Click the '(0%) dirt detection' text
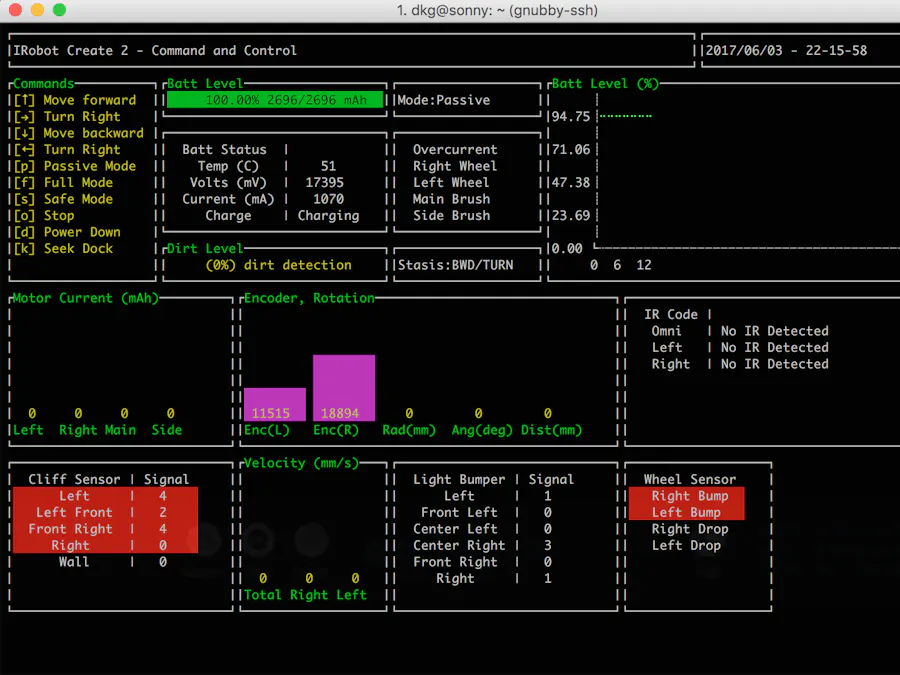 tap(278, 265)
